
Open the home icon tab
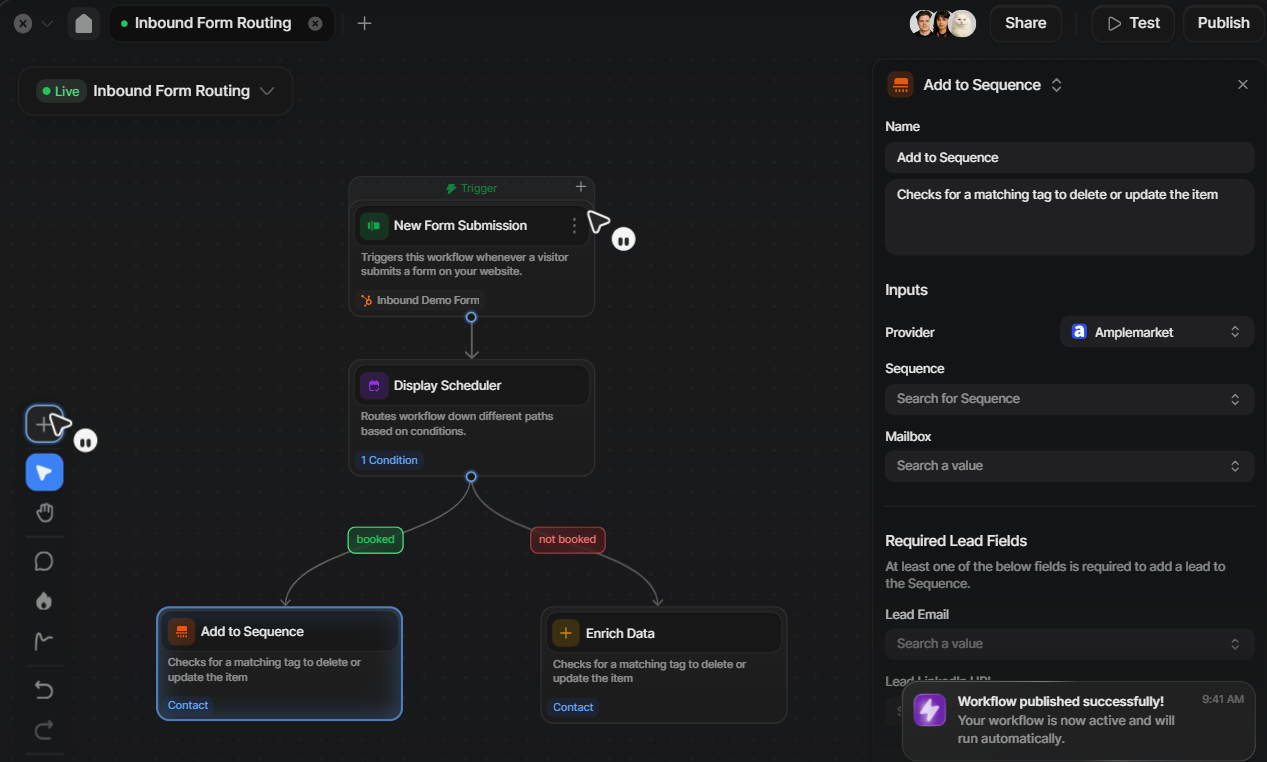(84, 23)
